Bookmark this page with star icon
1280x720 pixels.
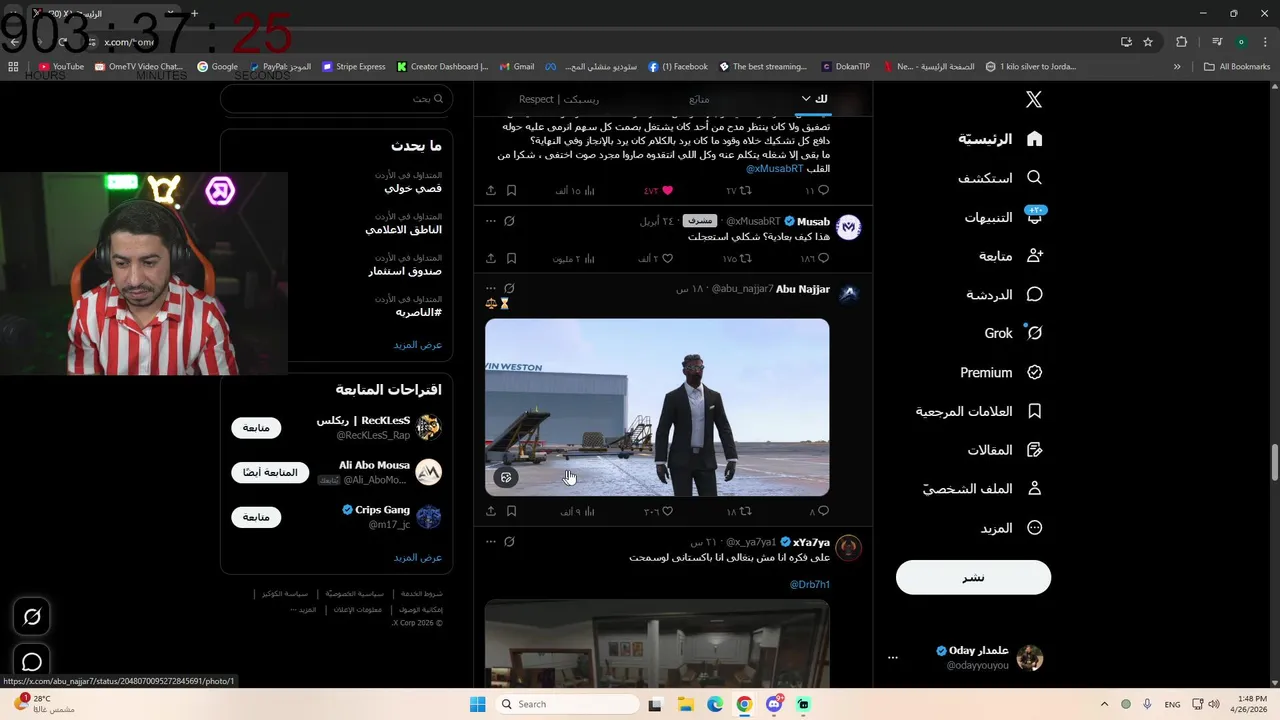(1148, 42)
